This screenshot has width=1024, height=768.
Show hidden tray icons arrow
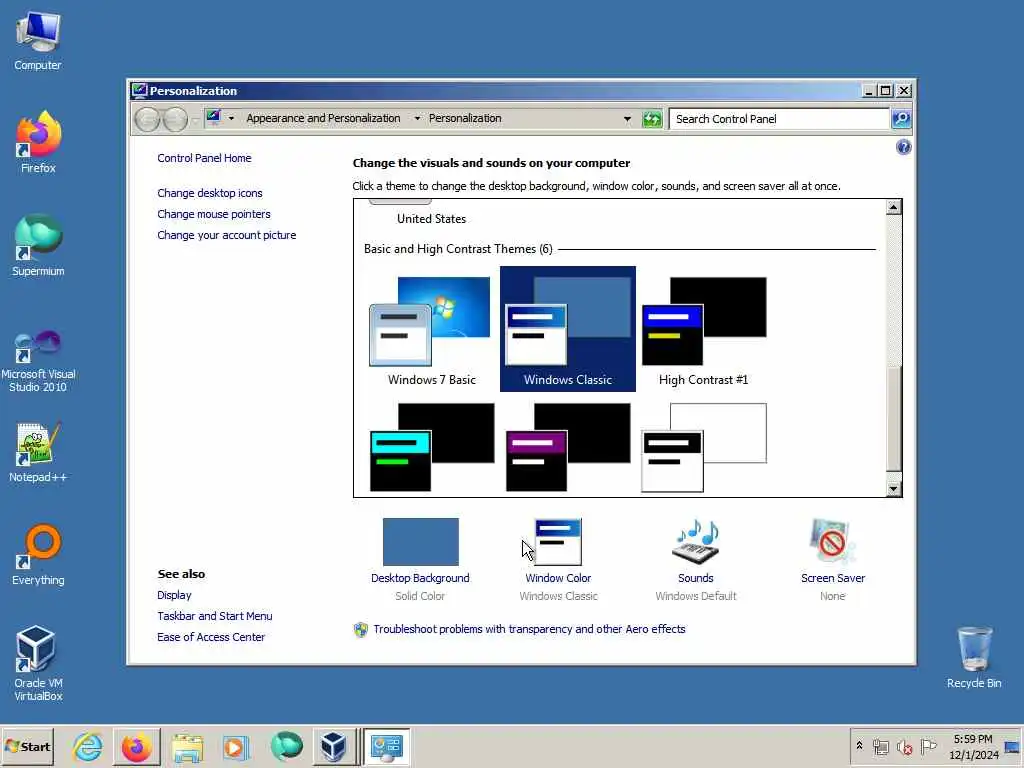(x=859, y=746)
